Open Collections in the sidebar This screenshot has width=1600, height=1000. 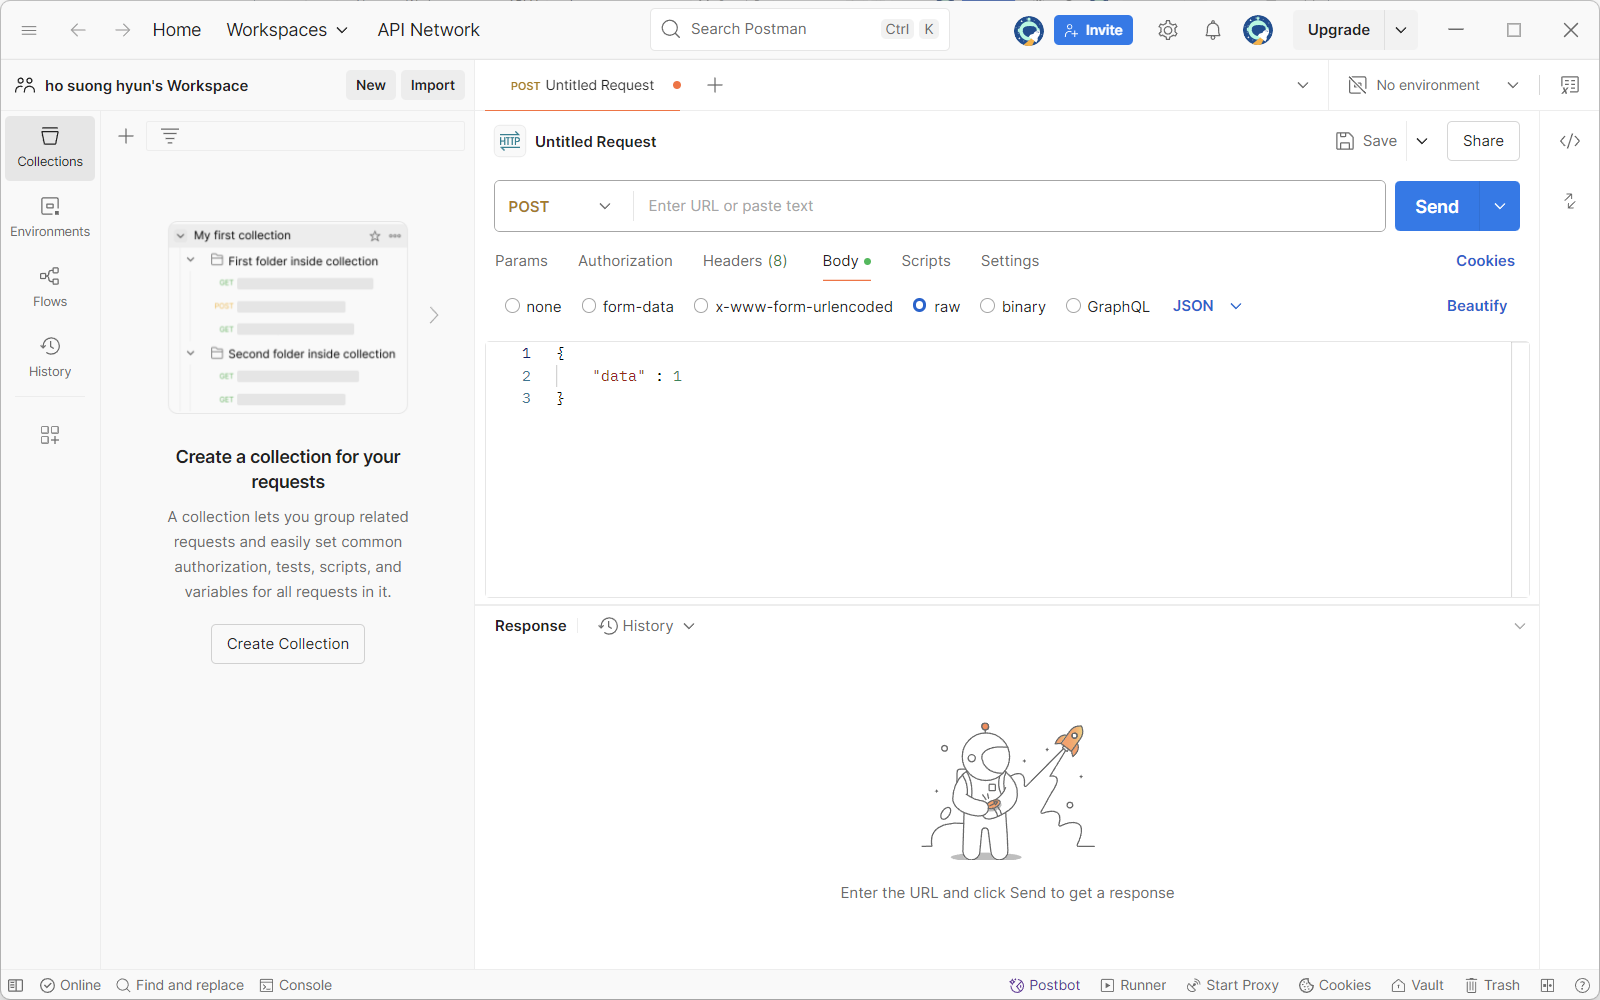coord(50,148)
